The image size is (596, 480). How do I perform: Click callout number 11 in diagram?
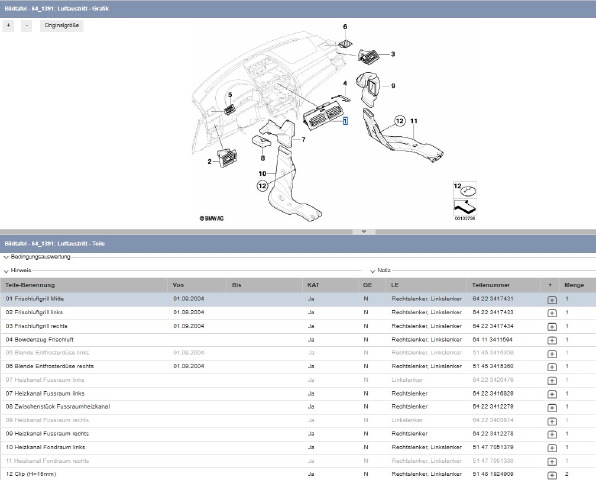tap(414, 121)
